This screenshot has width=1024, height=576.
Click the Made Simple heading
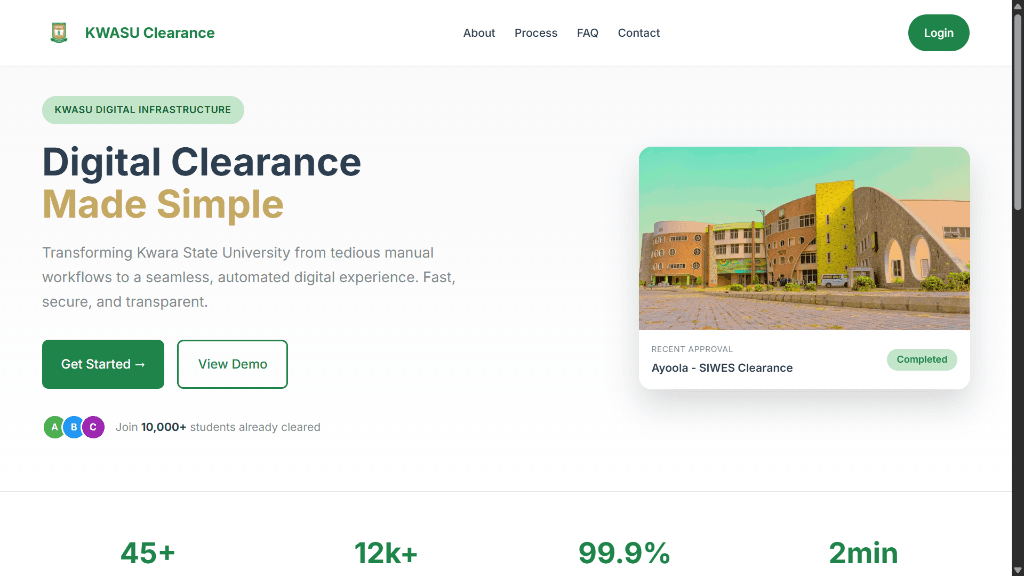click(163, 204)
